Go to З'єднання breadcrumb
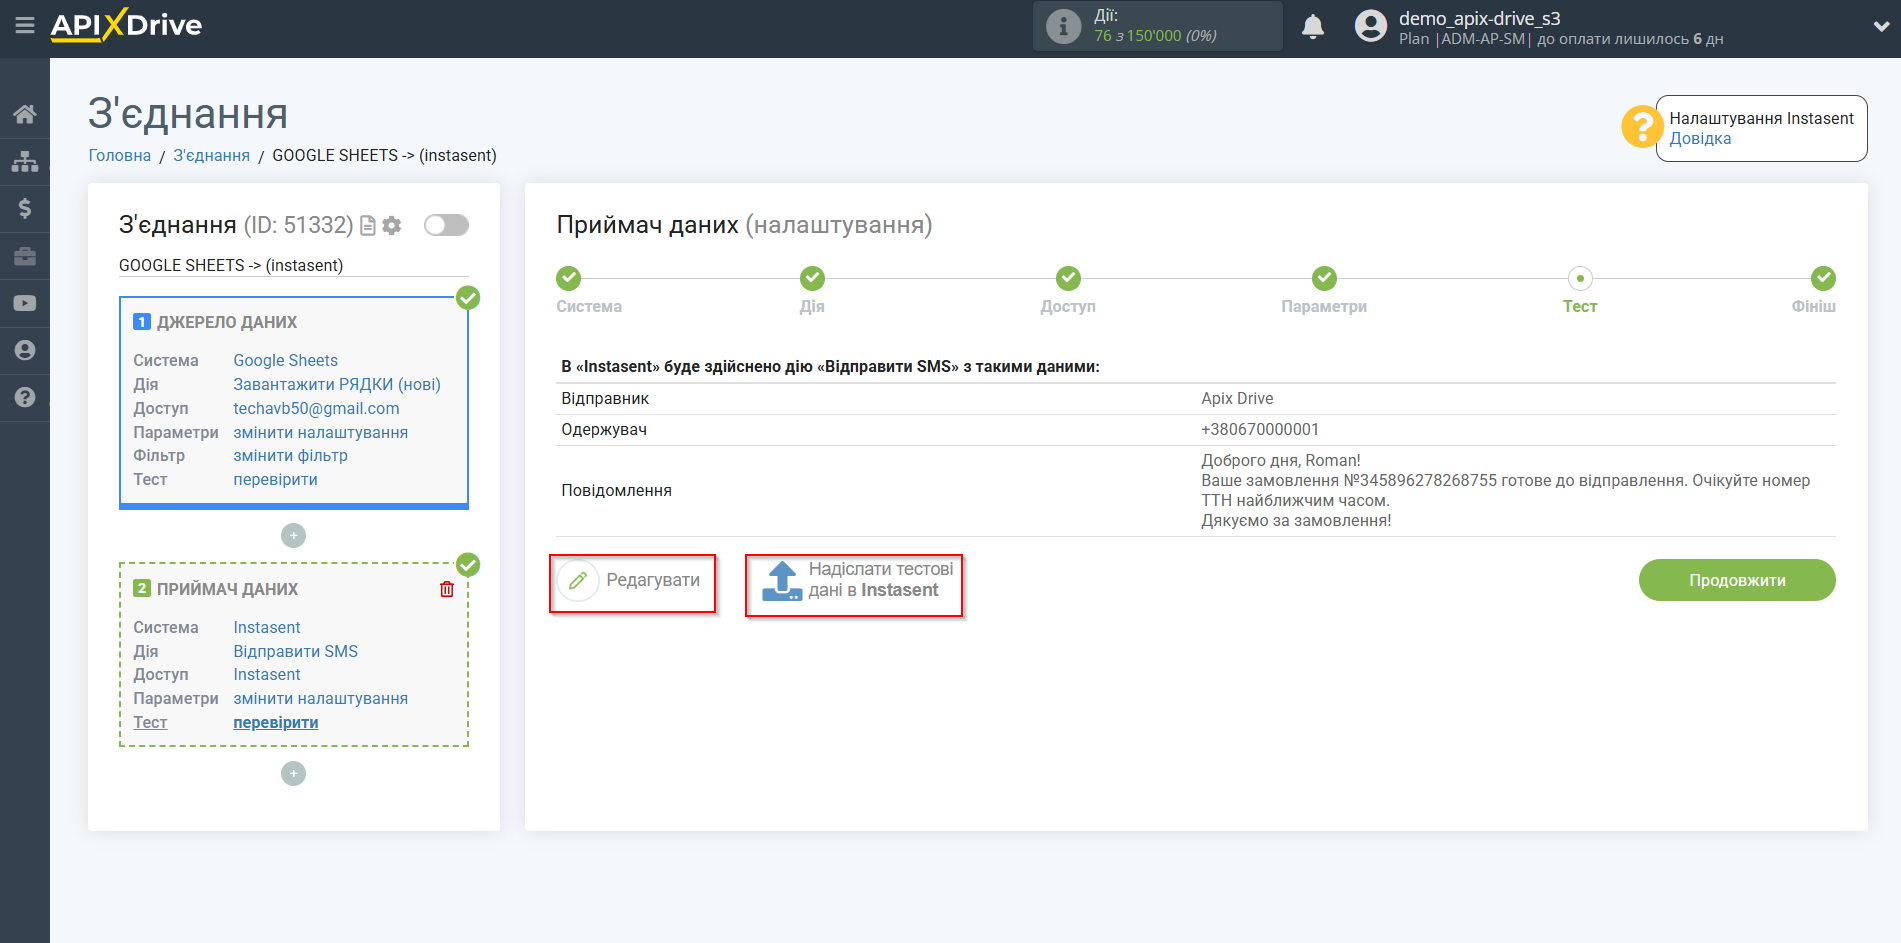The image size is (1901, 943). pos(212,155)
